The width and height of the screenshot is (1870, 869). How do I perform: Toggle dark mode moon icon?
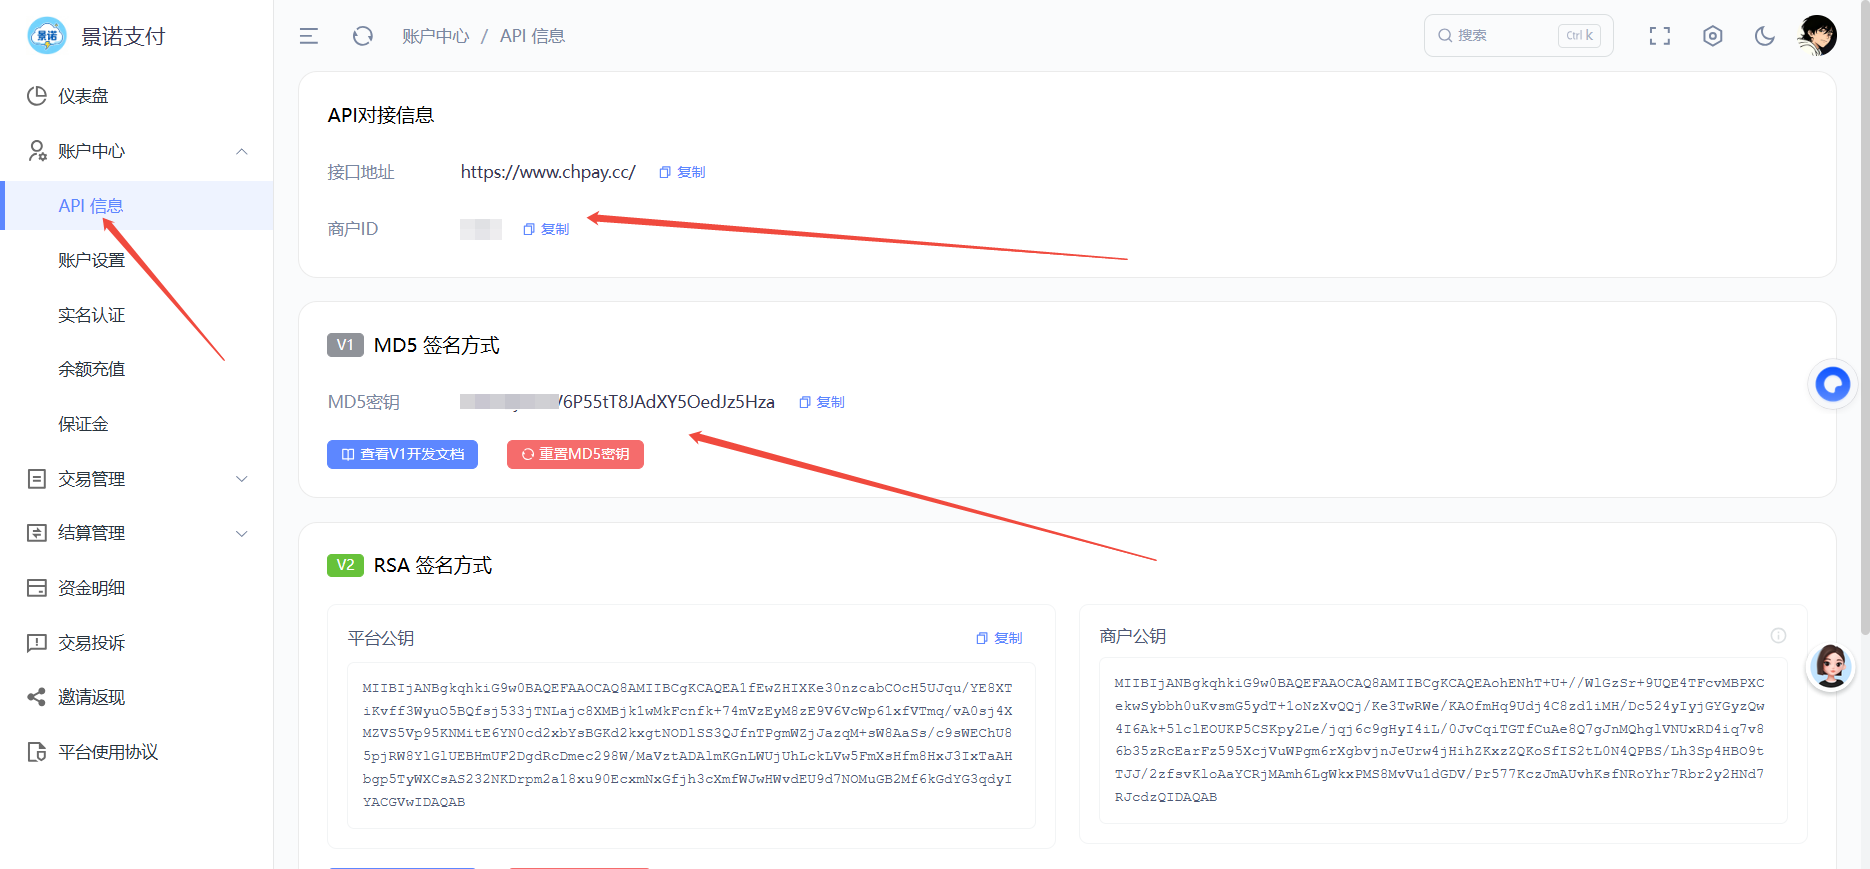(1765, 36)
